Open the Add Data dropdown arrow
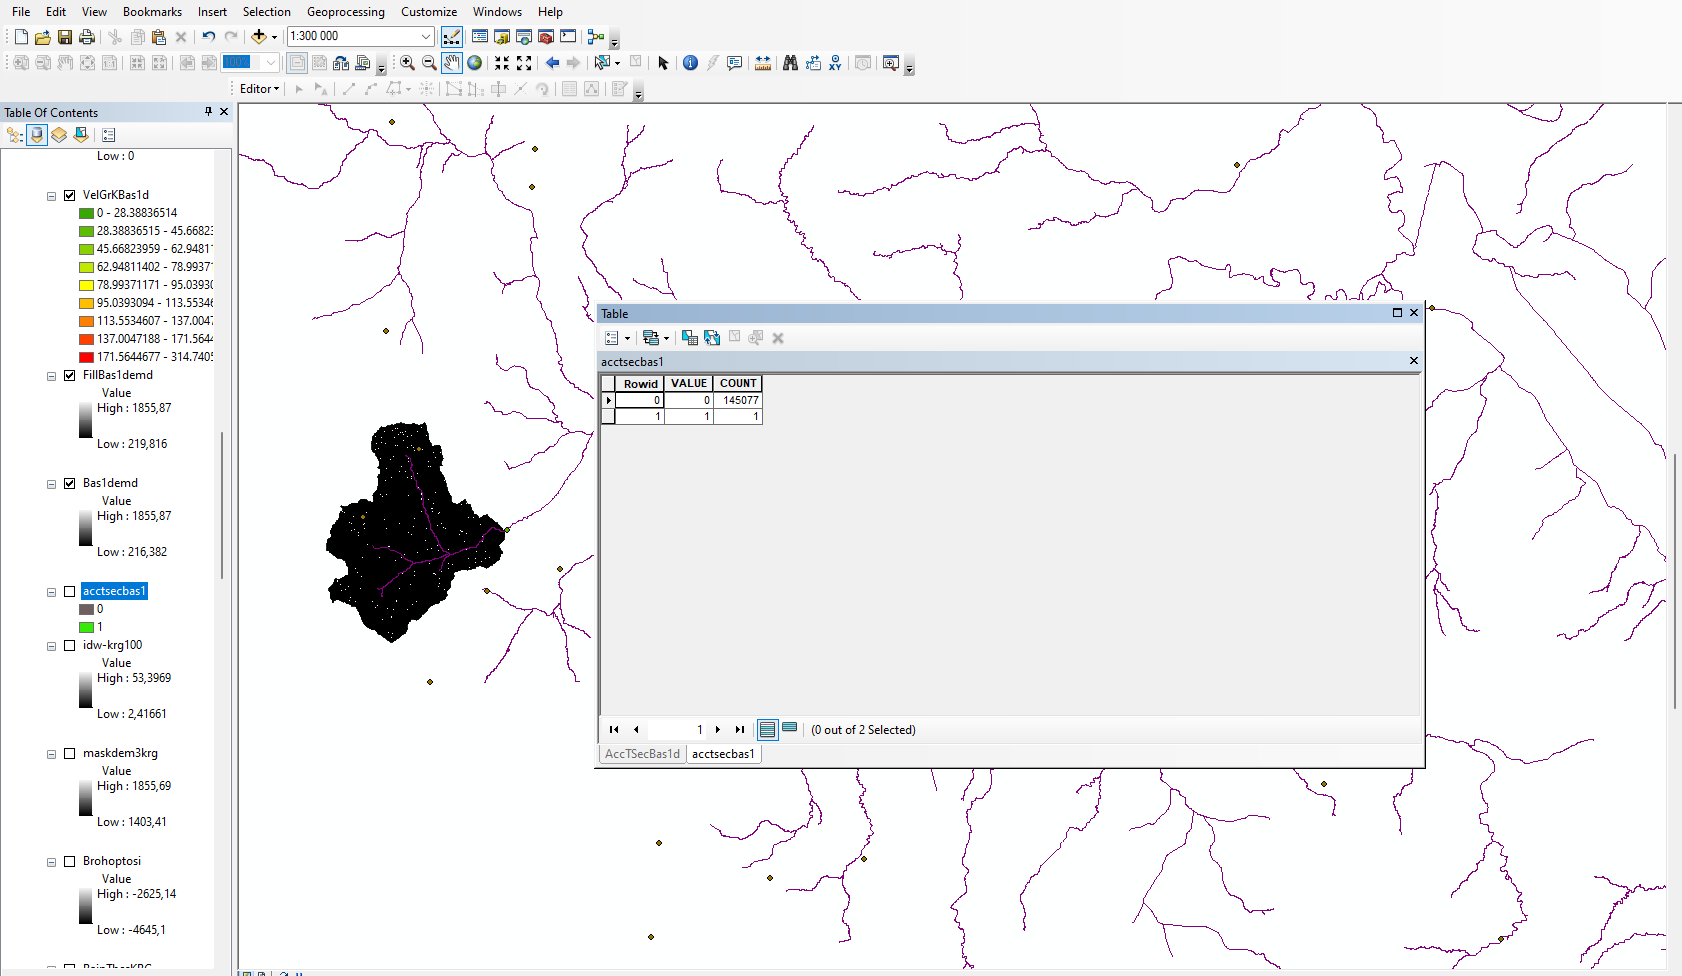This screenshot has width=1682, height=976. coord(275,37)
